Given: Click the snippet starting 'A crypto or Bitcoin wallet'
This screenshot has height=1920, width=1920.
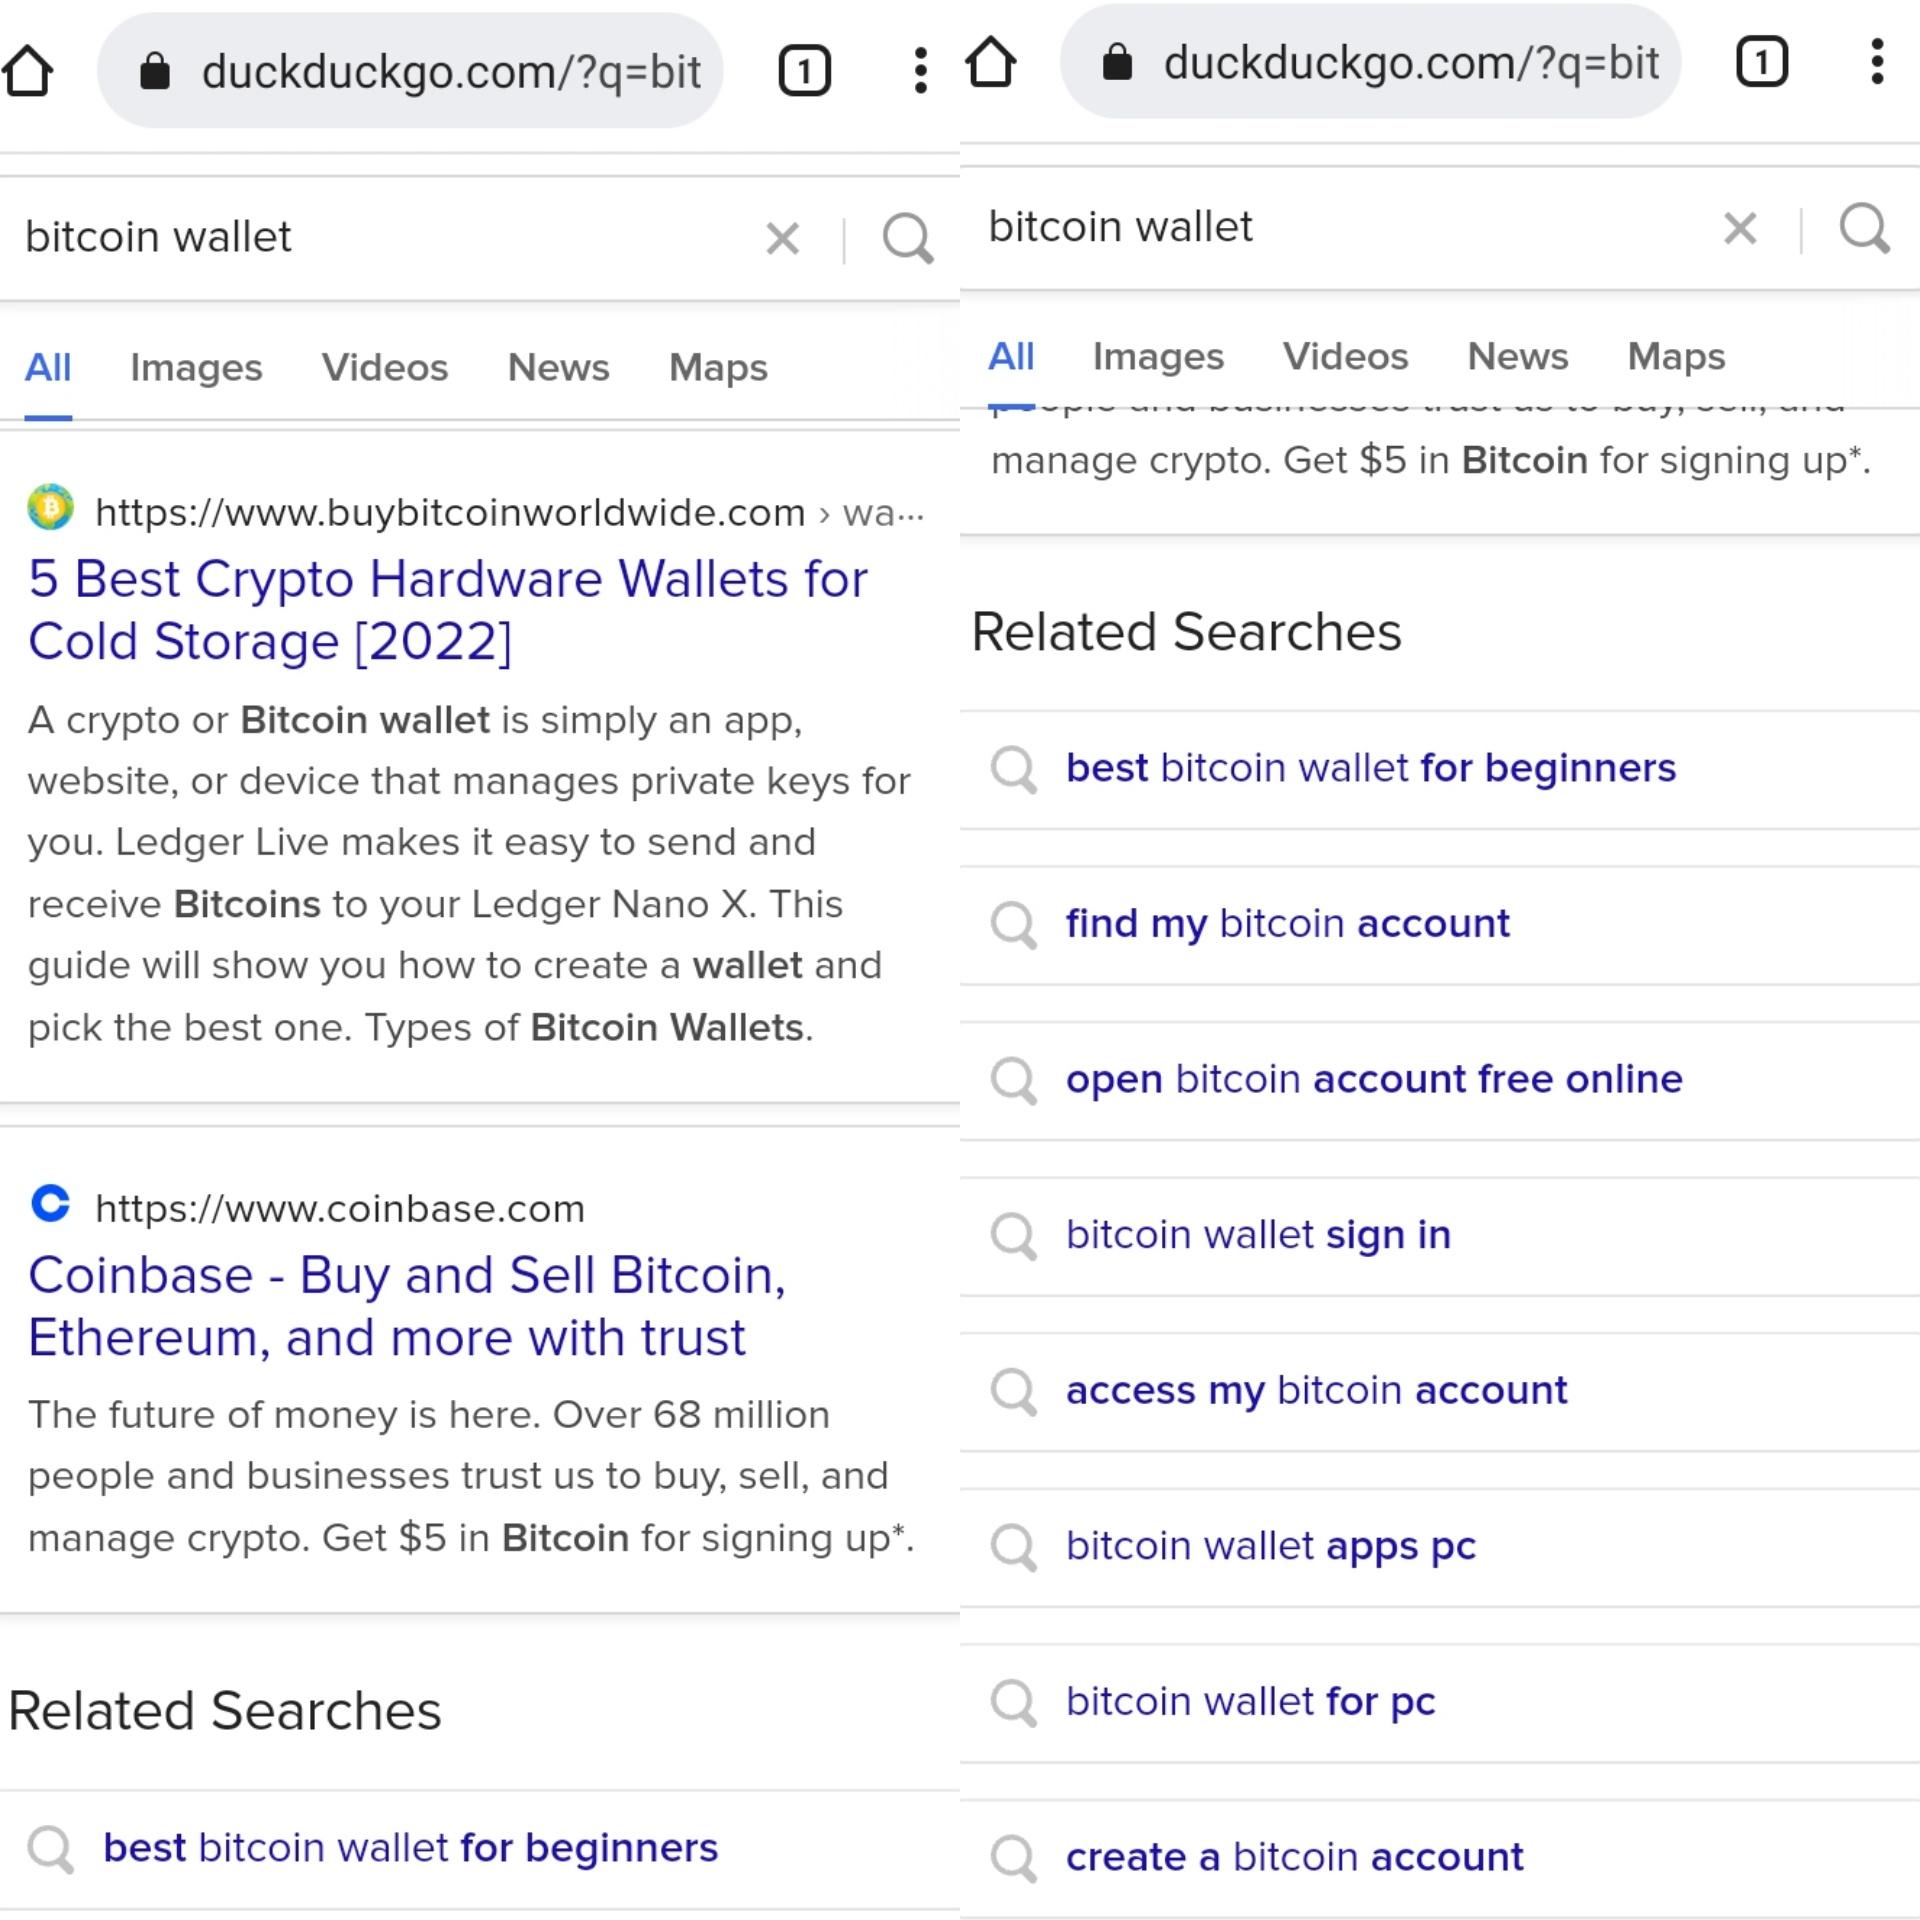Looking at the screenshot, I should tap(469, 874).
